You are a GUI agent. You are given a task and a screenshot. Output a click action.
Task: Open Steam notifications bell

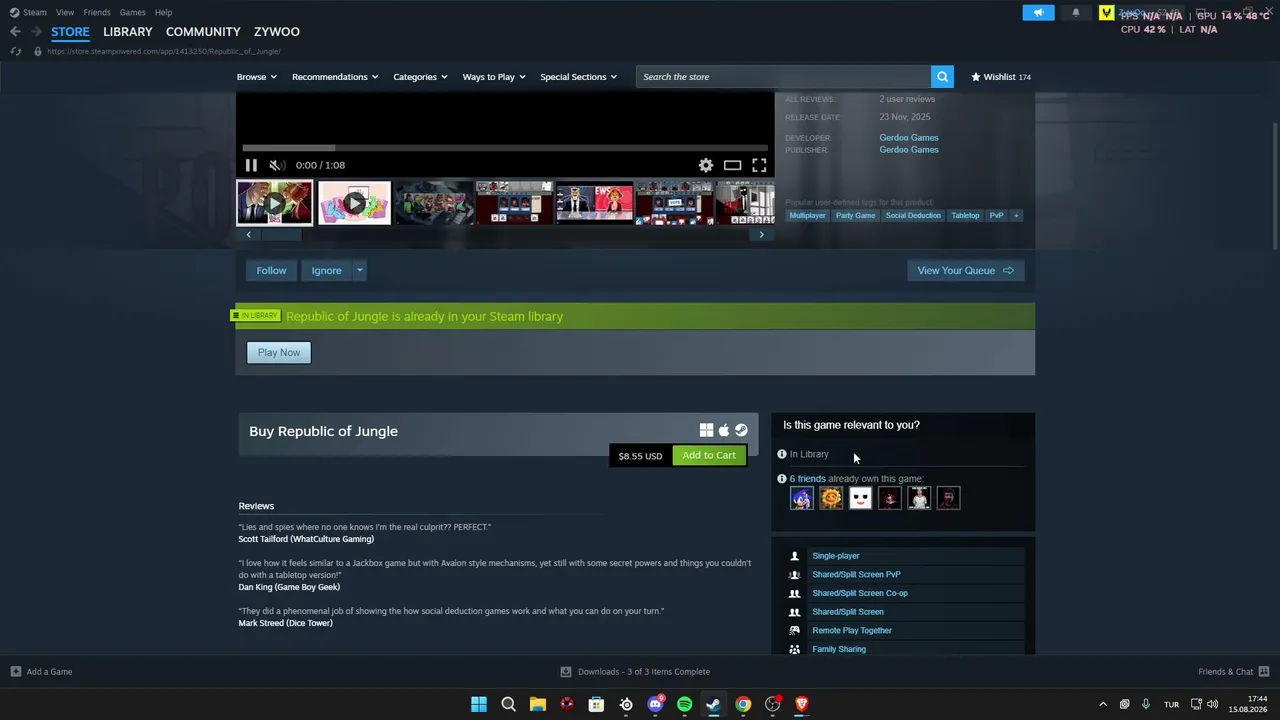[1076, 13]
